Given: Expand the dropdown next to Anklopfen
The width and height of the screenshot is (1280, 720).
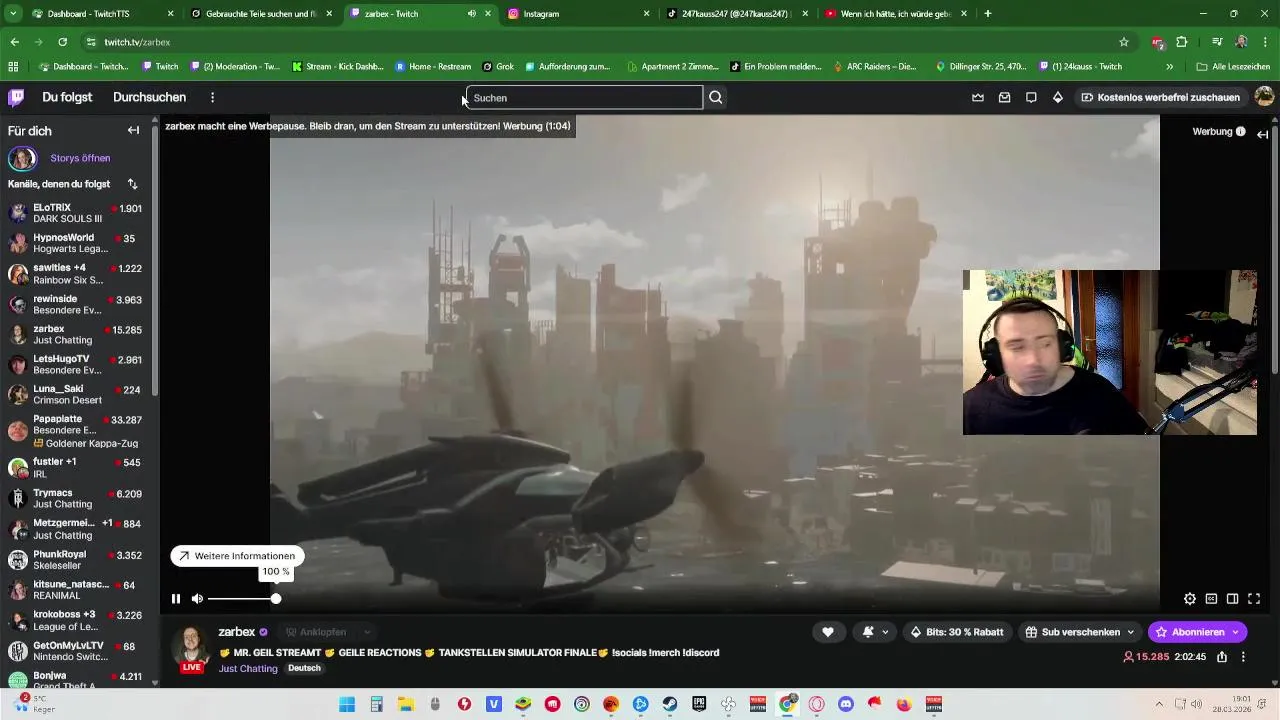Looking at the screenshot, I should coord(367,632).
